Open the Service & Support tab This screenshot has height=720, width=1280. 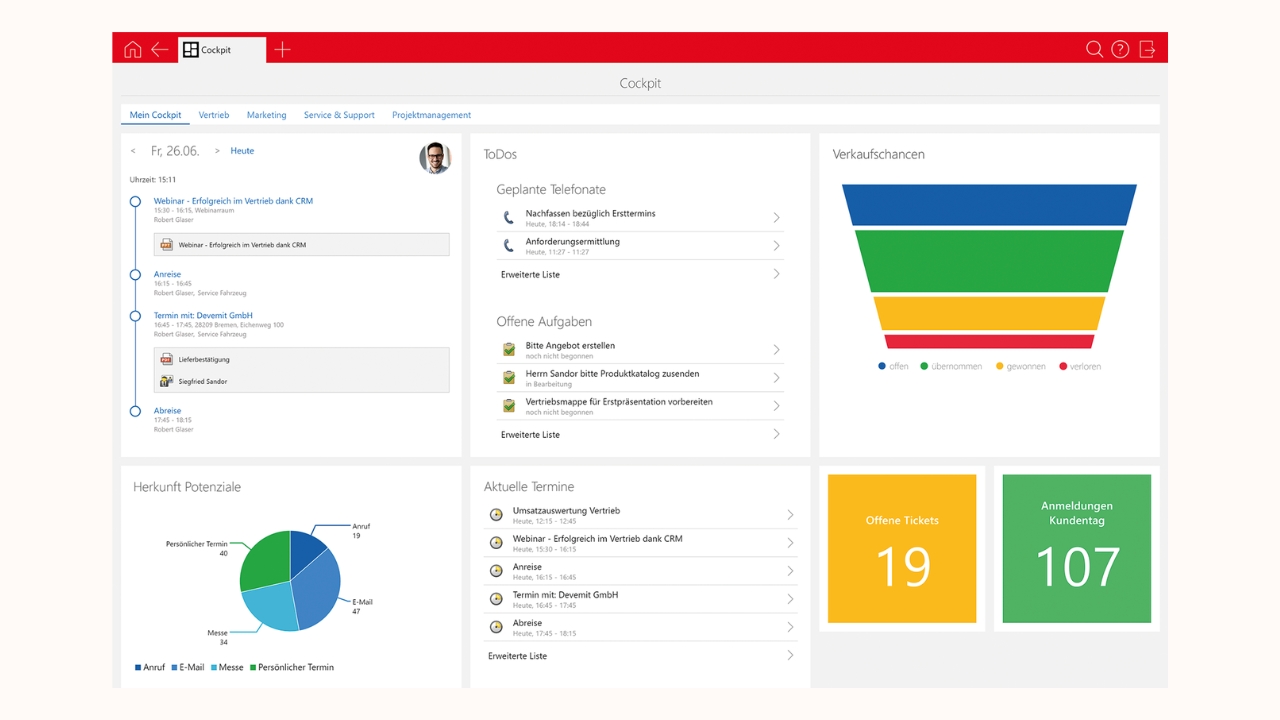point(339,115)
